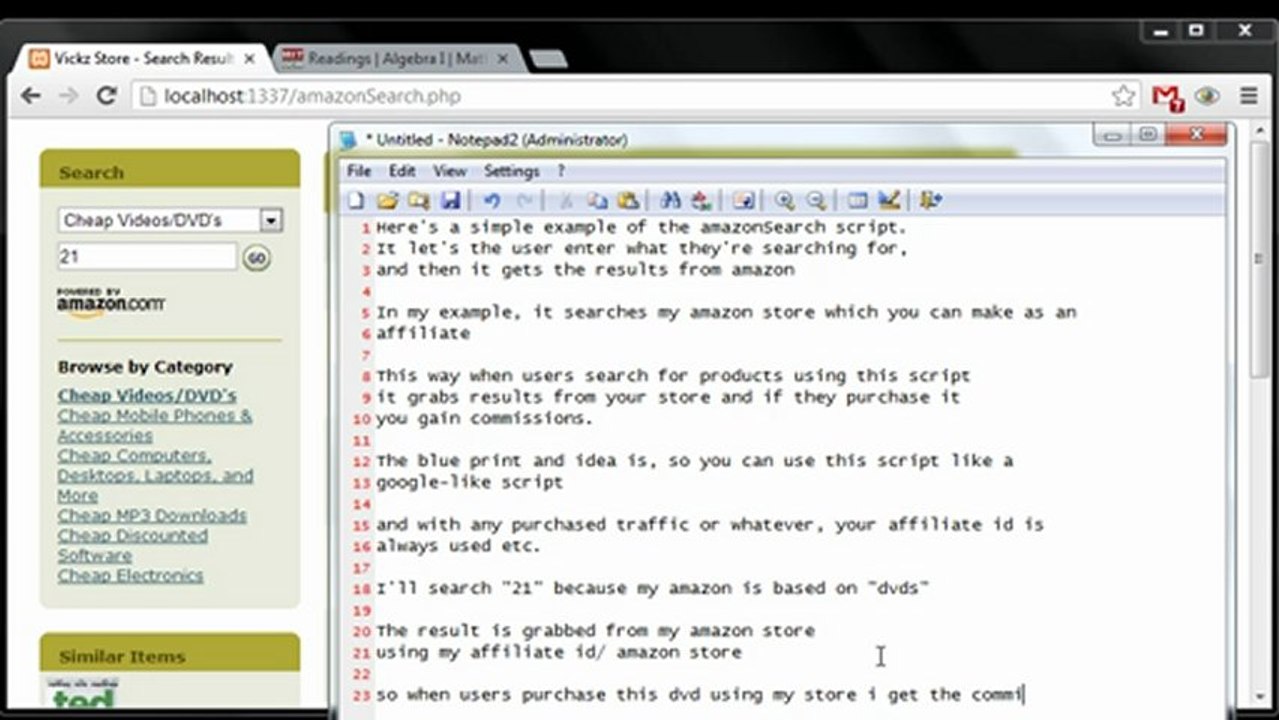This screenshot has height=720, width=1279.
Task: Click the Exit icon in the Notepad2 toolbar
Action: click(x=930, y=201)
